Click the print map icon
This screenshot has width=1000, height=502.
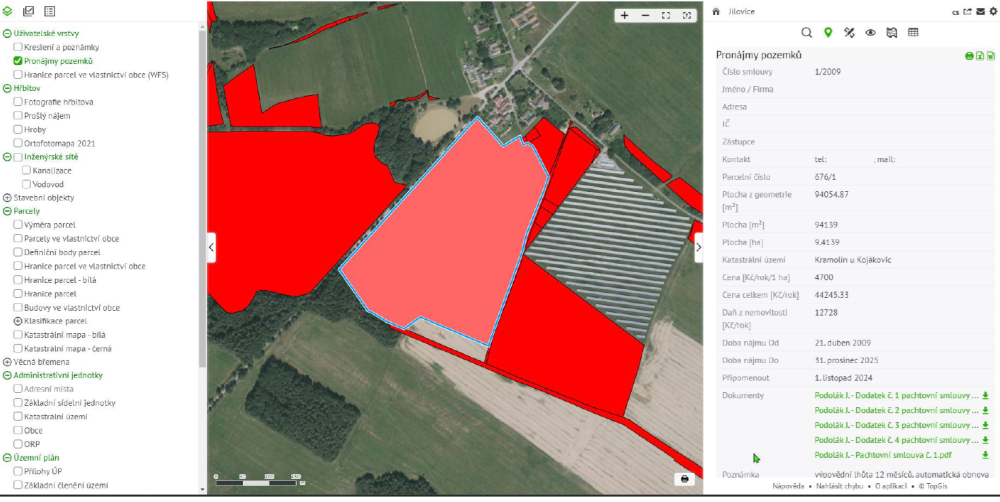[685, 479]
